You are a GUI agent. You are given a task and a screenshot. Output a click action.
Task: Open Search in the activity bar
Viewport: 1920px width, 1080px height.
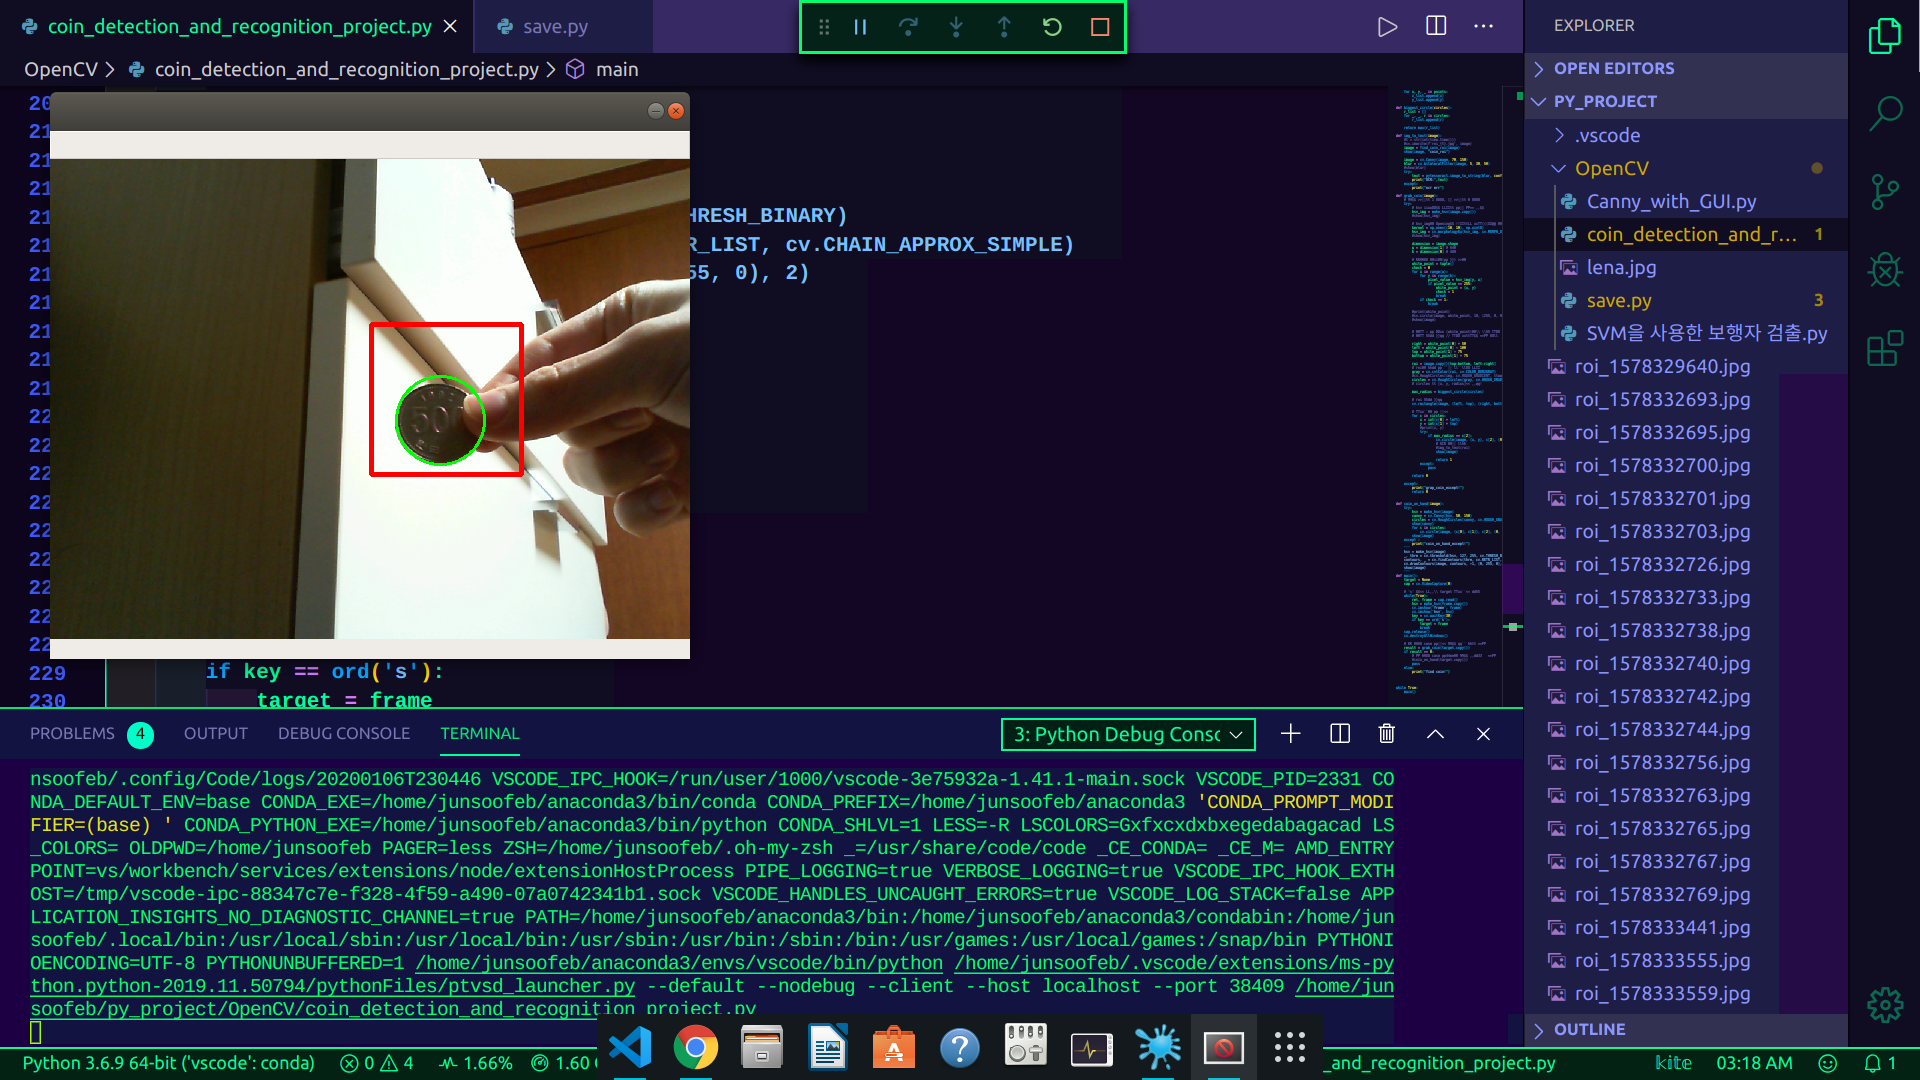[1884, 112]
